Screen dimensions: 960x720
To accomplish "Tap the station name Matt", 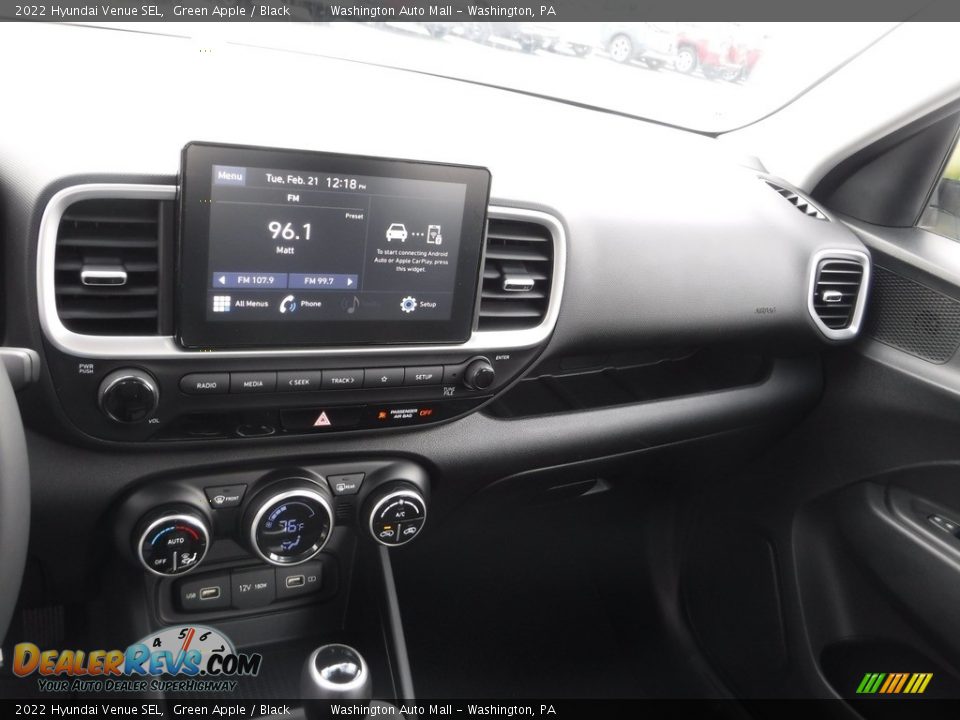I will click(285, 250).
